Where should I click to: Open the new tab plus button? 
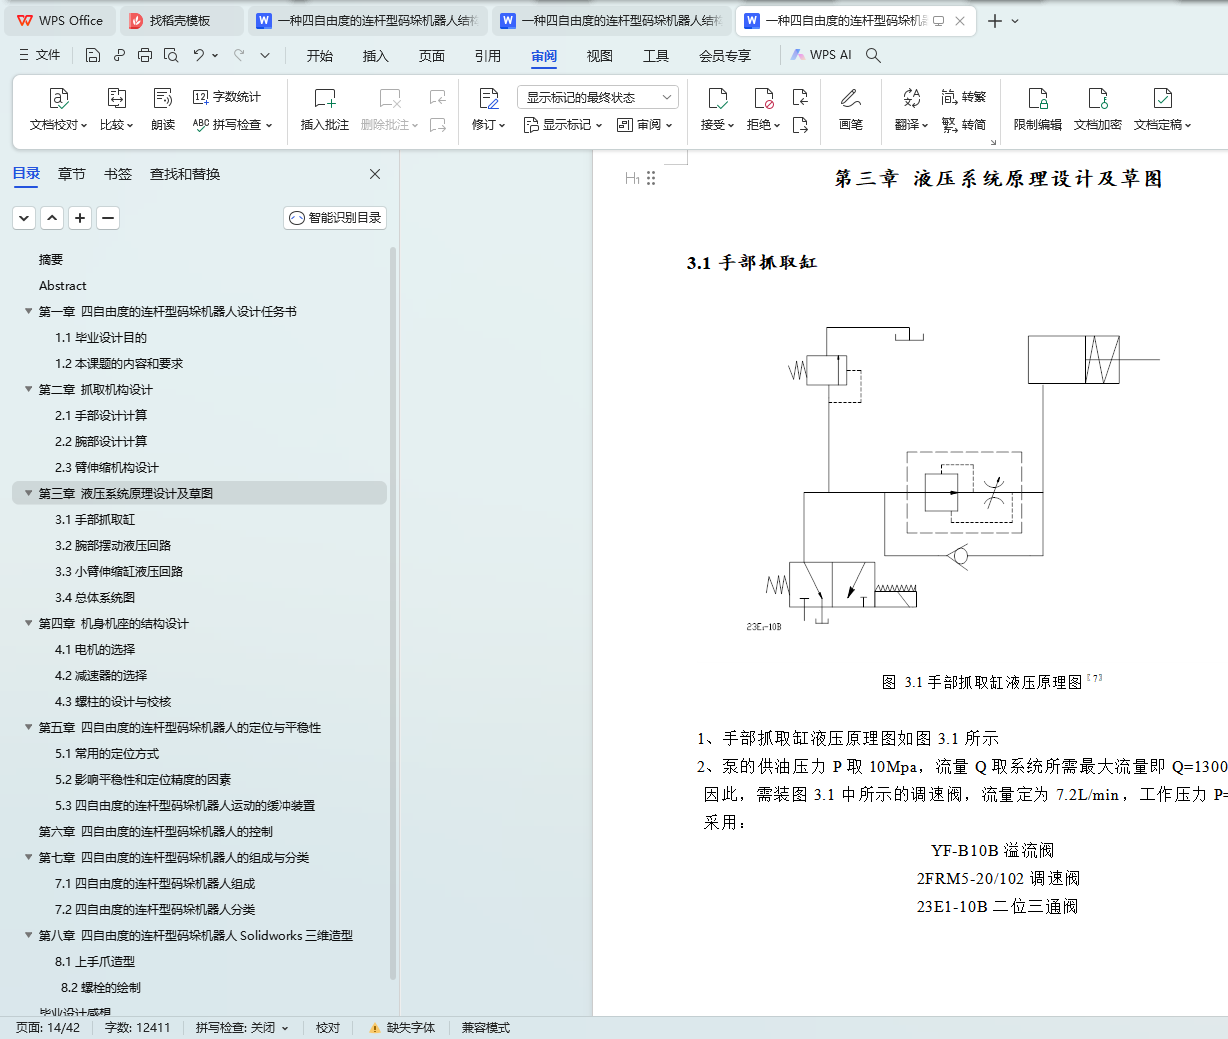pyautogui.click(x=995, y=20)
